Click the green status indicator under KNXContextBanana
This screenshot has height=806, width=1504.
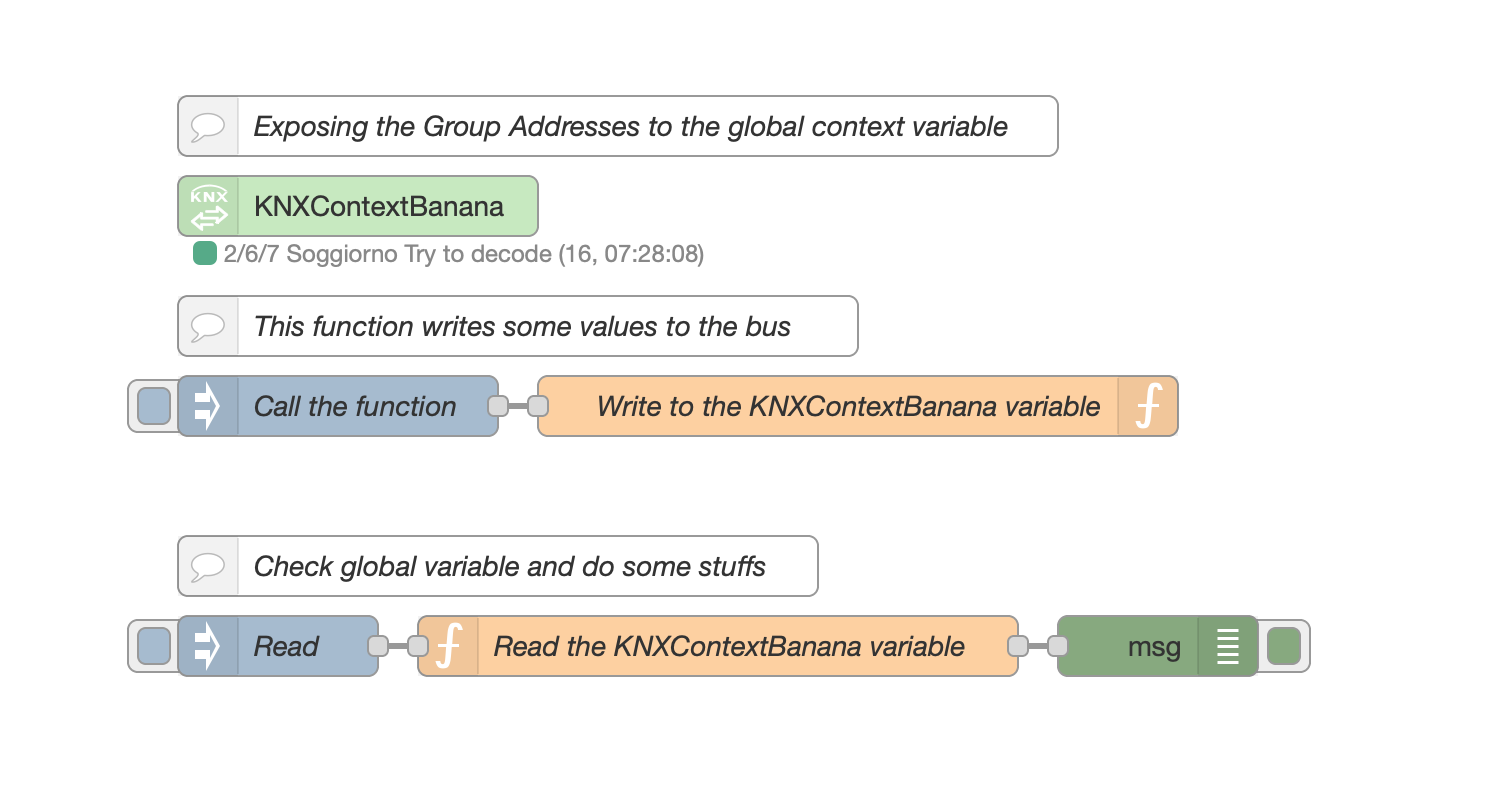[205, 254]
